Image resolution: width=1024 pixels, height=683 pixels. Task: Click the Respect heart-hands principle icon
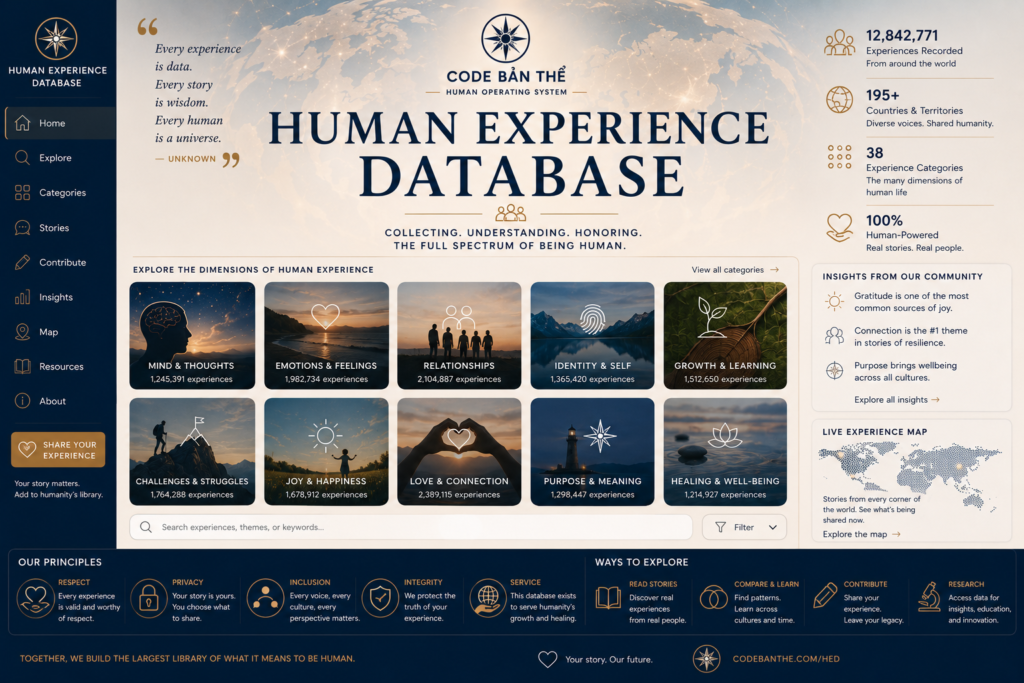tap(35, 599)
